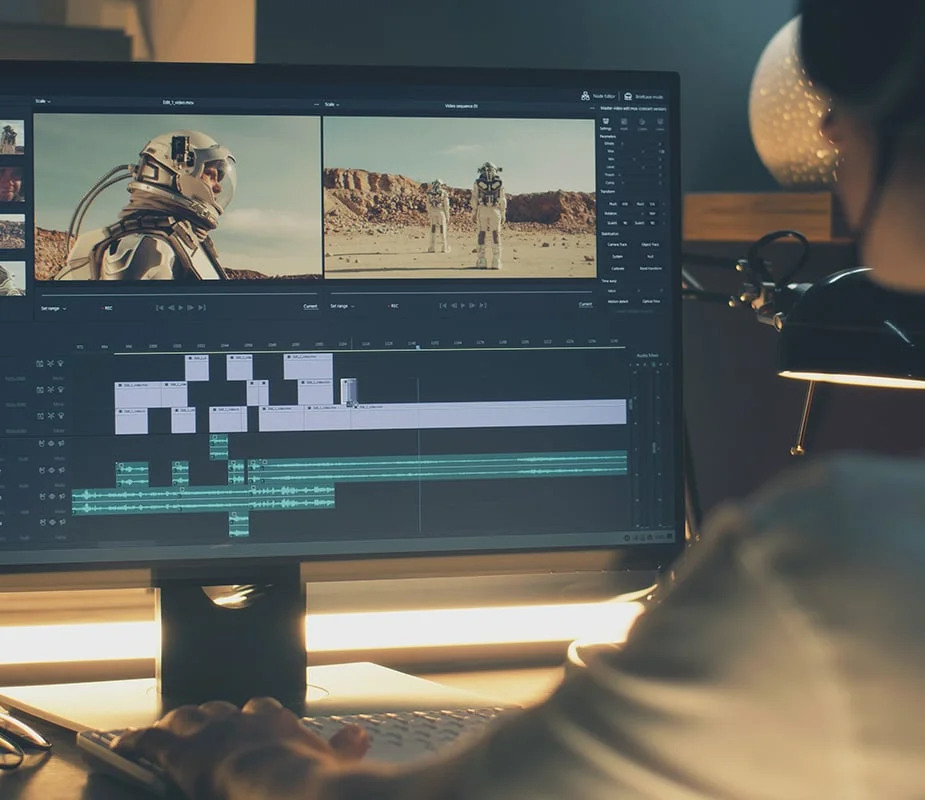The height and width of the screenshot is (800, 925).
Task: Click the film icon on the middle video track
Action: pyautogui.click(x=40, y=390)
